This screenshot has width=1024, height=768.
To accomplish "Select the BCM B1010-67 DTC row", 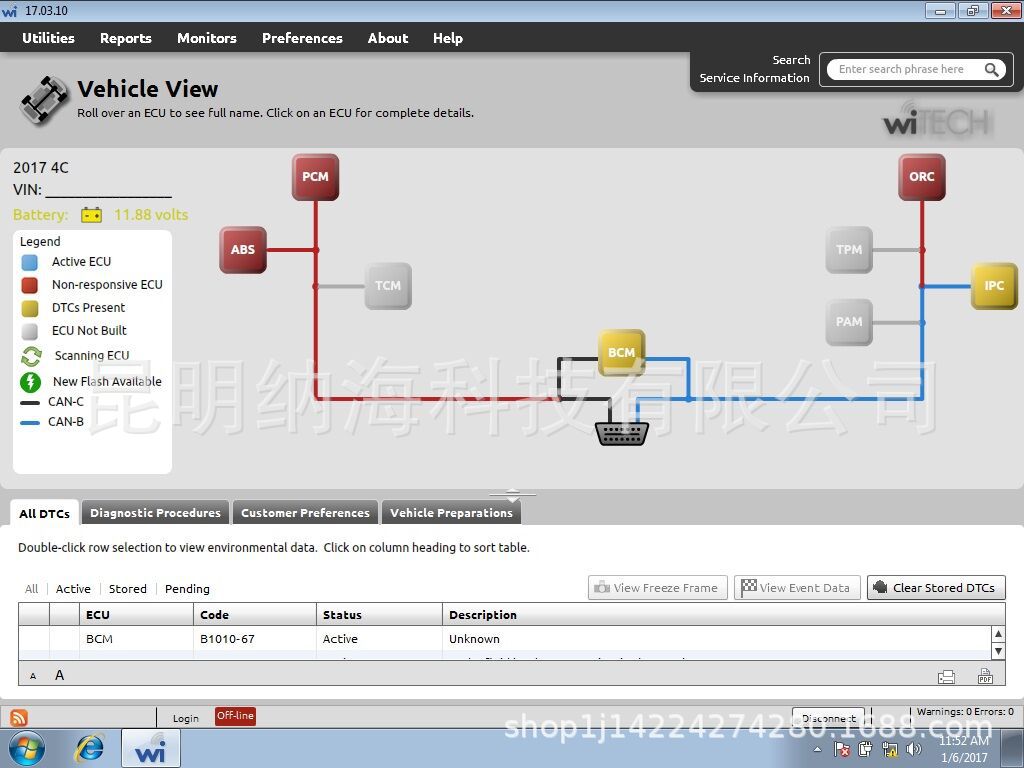I will (505, 639).
